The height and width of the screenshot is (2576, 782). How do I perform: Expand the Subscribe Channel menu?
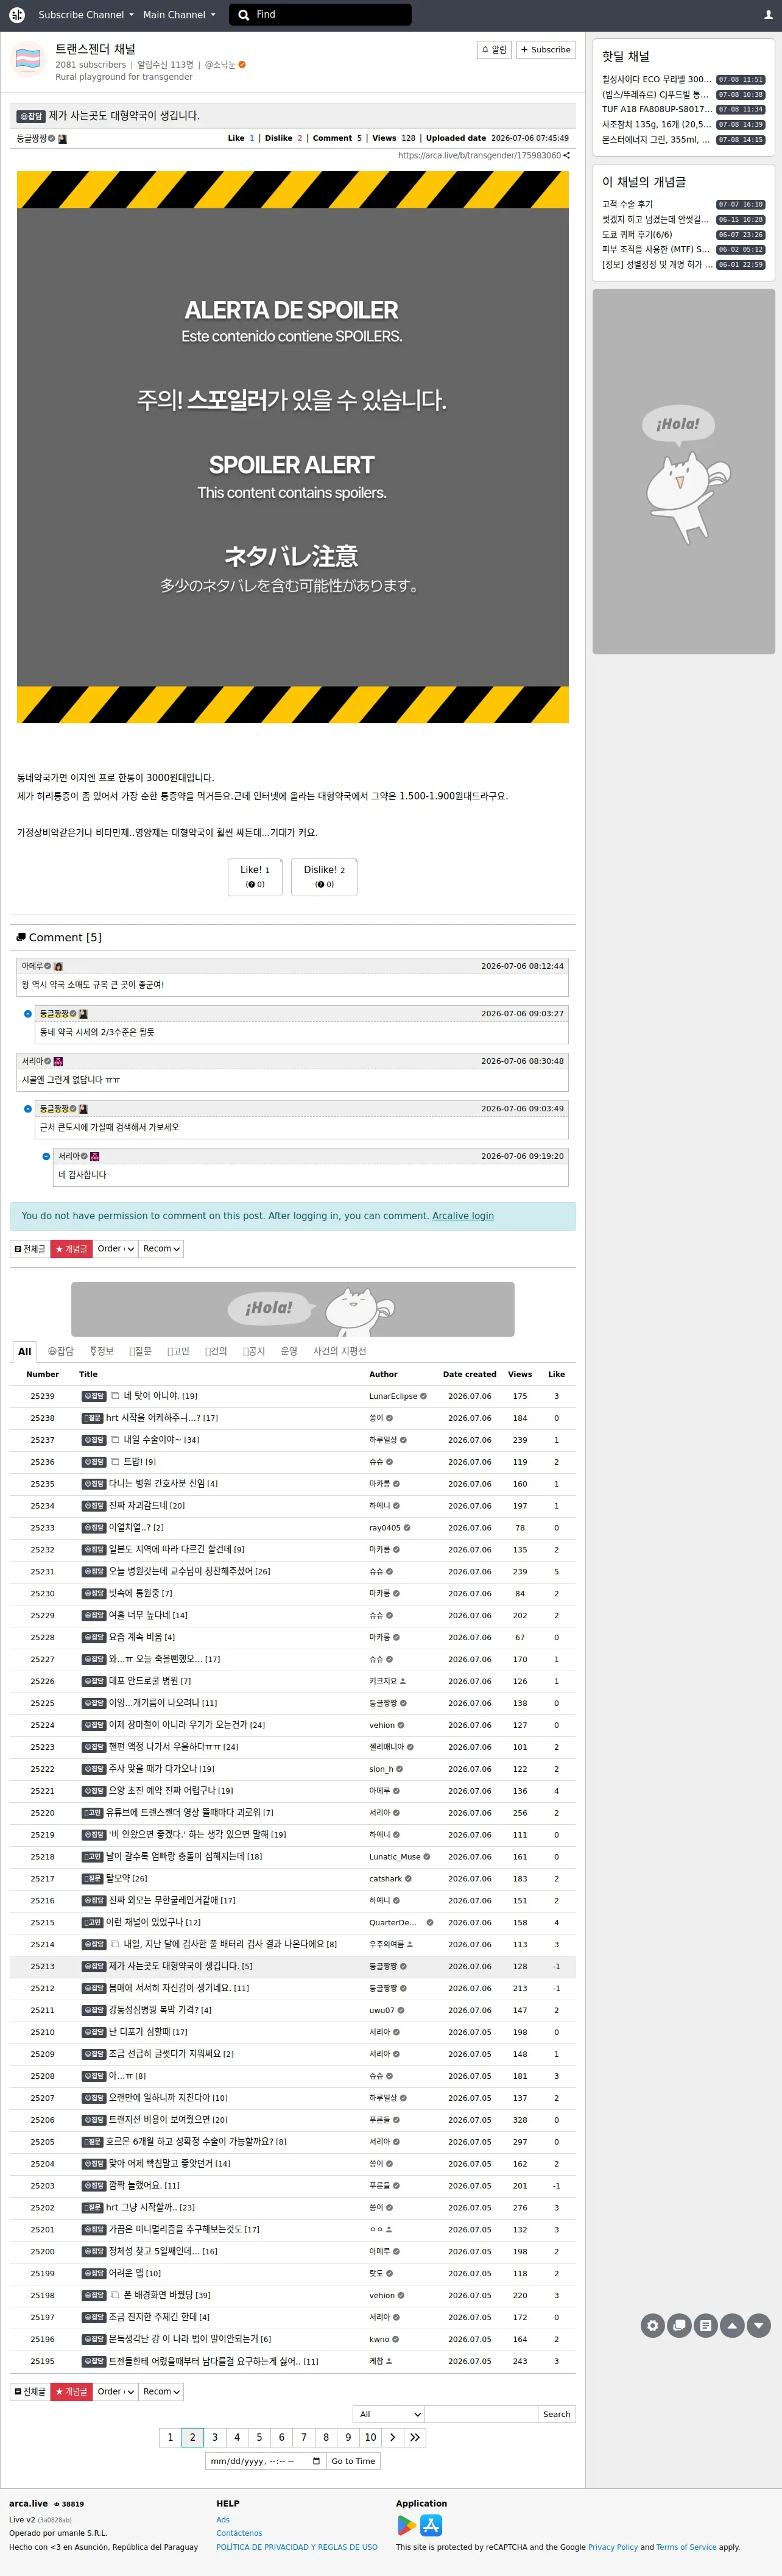point(85,15)
